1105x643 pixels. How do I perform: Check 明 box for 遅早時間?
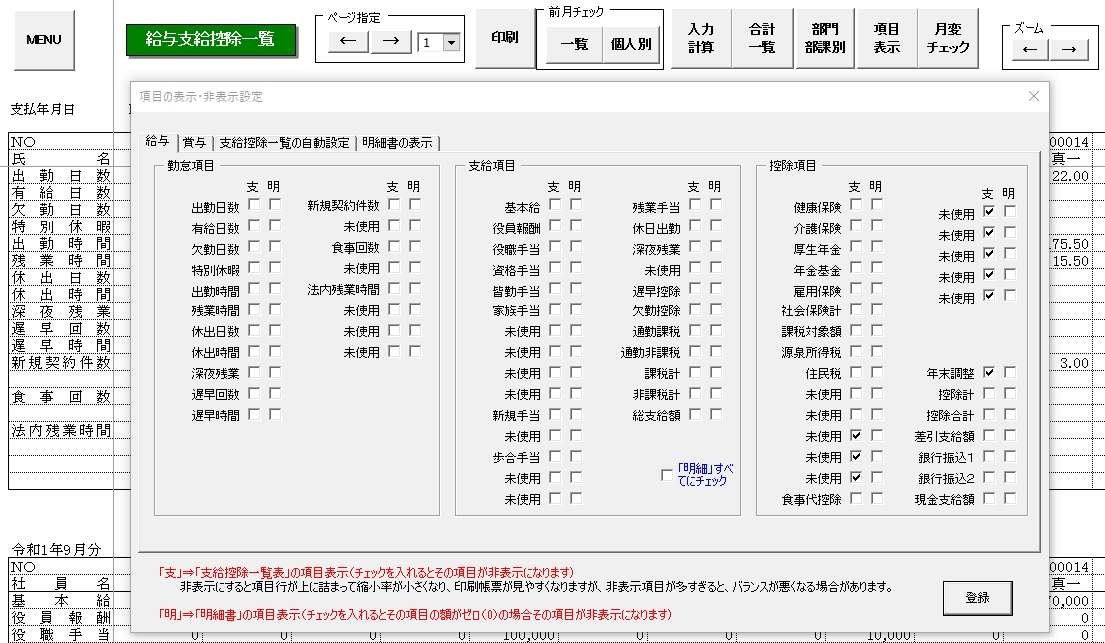pos(275,415)
